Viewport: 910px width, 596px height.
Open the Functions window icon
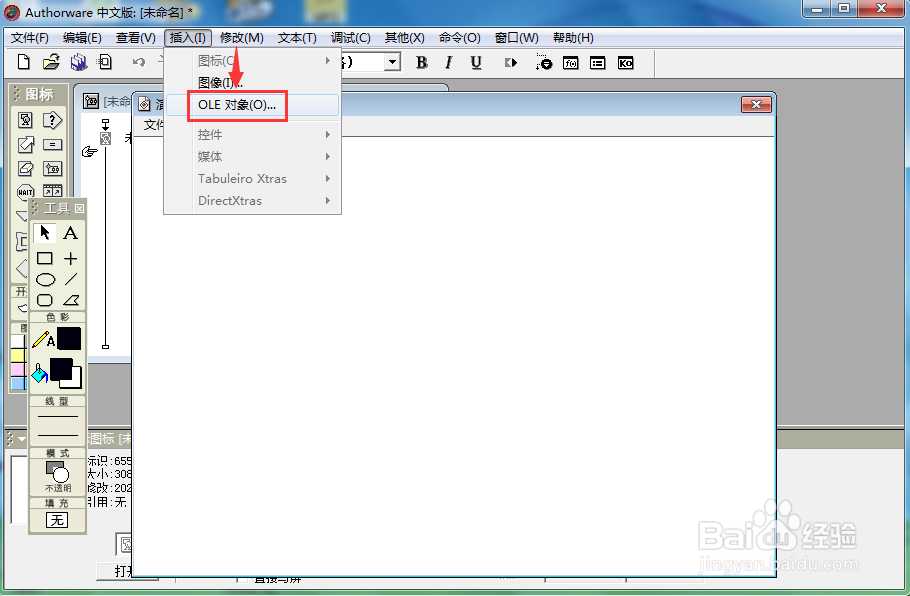point(570,63)
